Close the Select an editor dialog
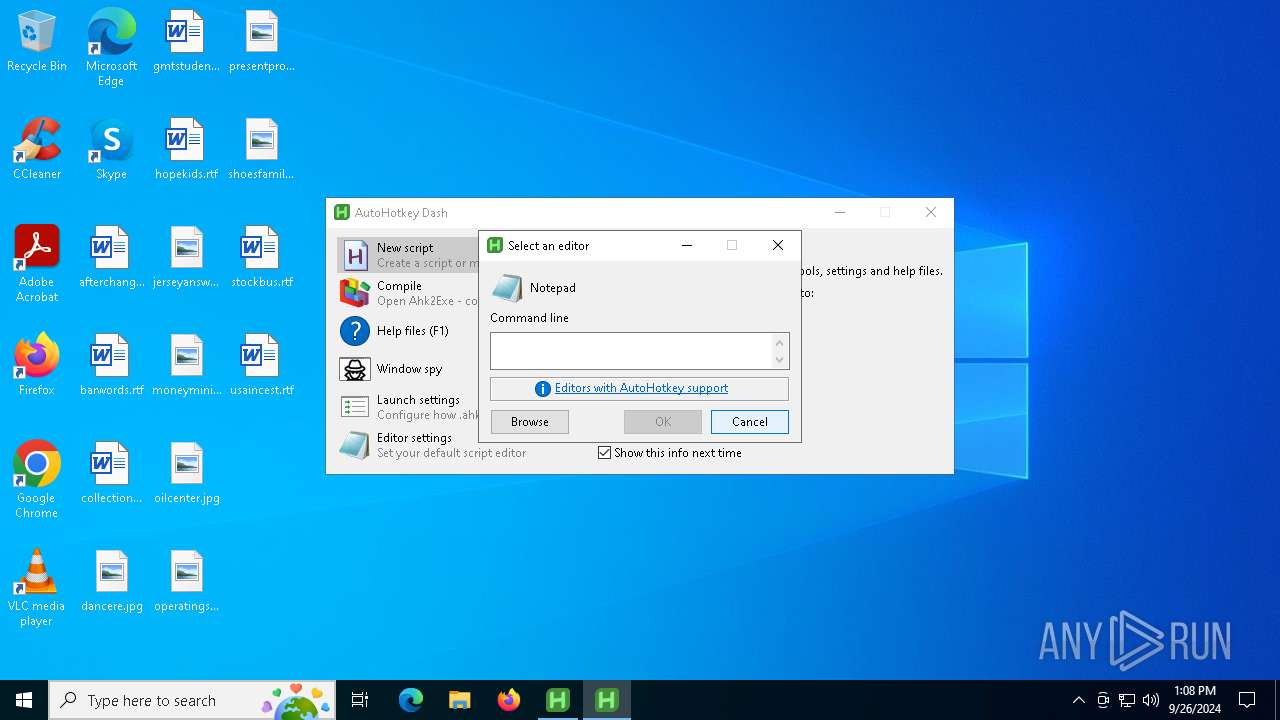The height and width of the screenshot is (720, 1280). coord(778,246)
